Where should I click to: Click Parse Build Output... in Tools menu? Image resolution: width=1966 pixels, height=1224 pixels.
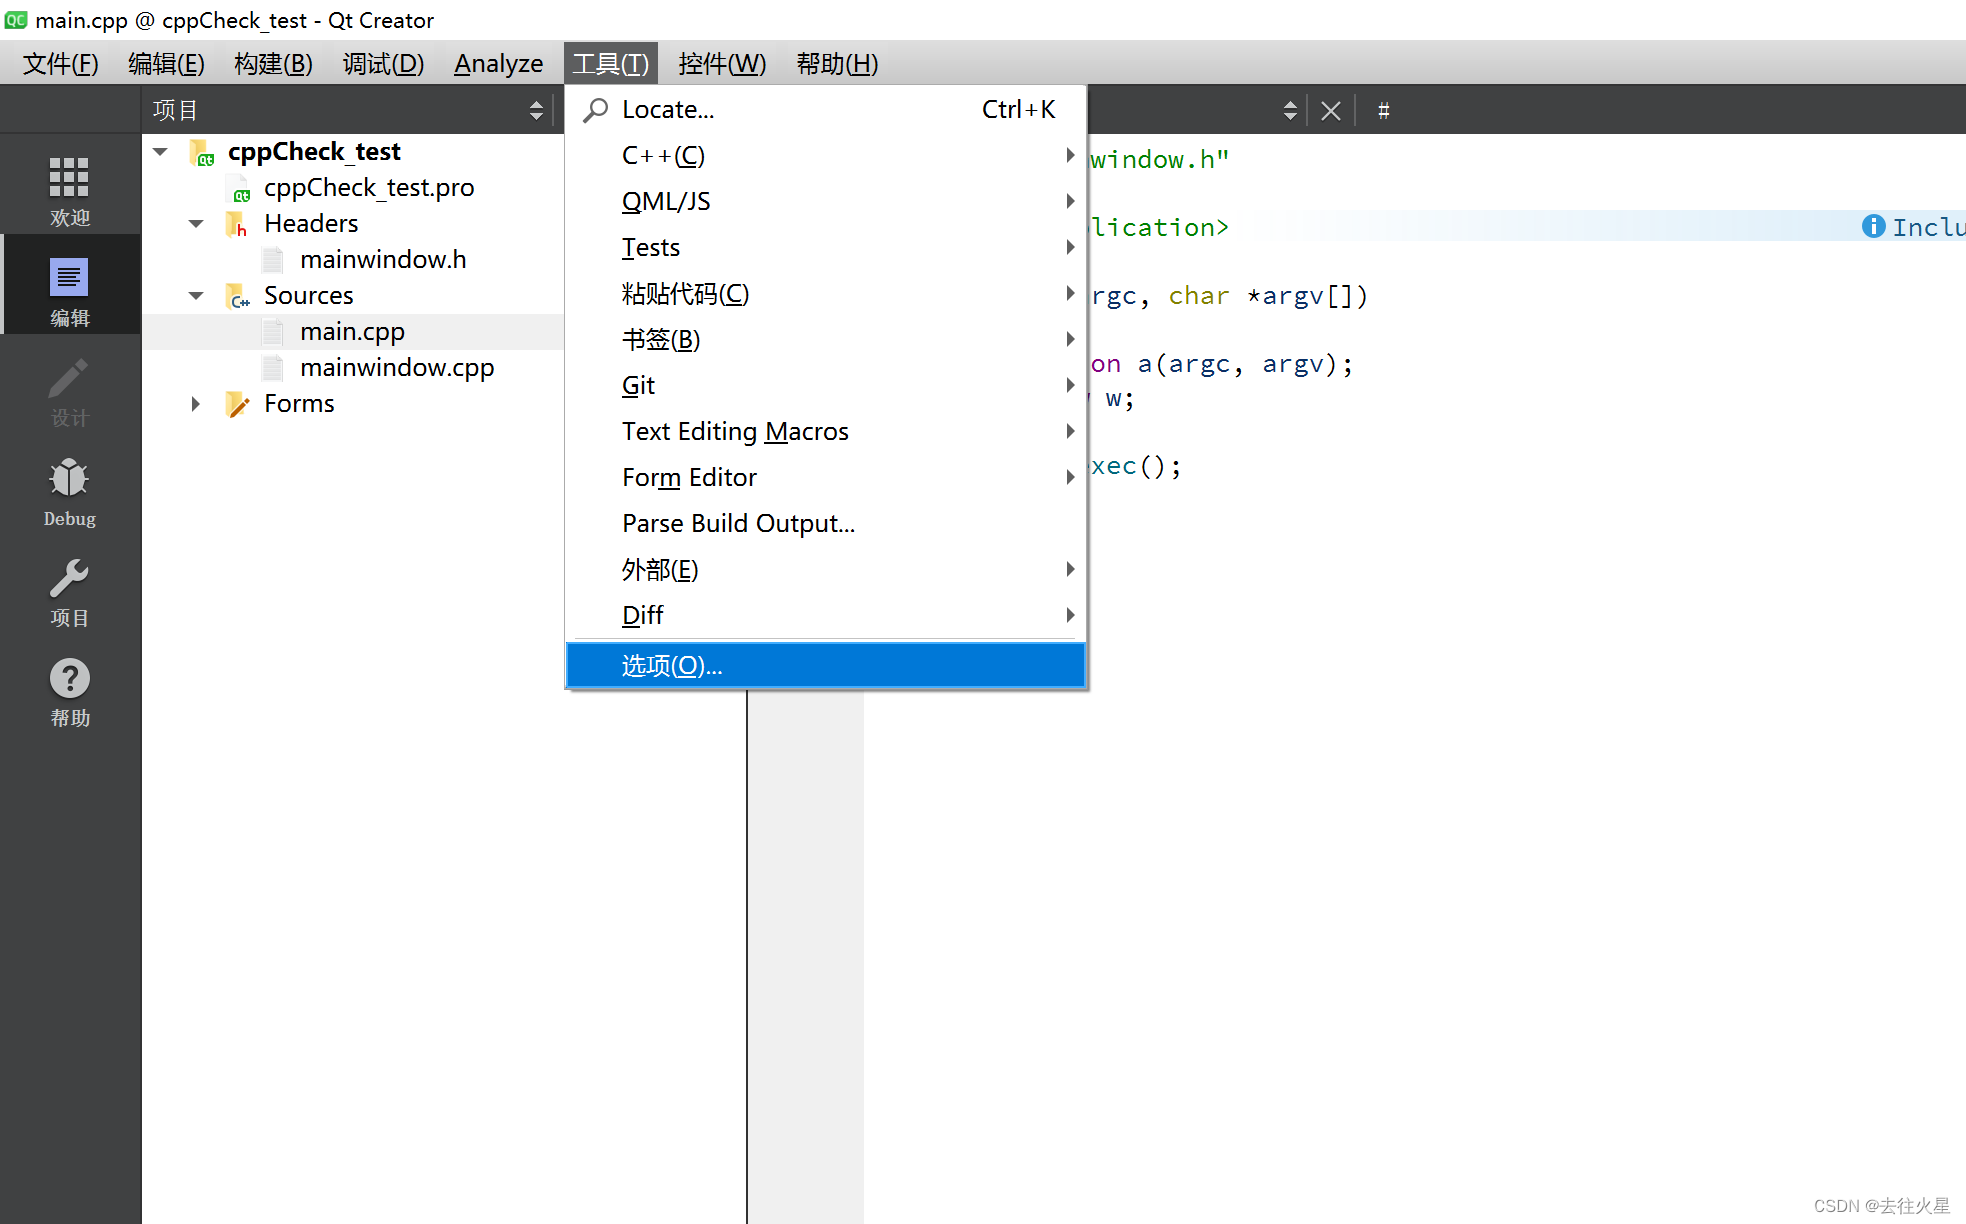pos(737,522)
